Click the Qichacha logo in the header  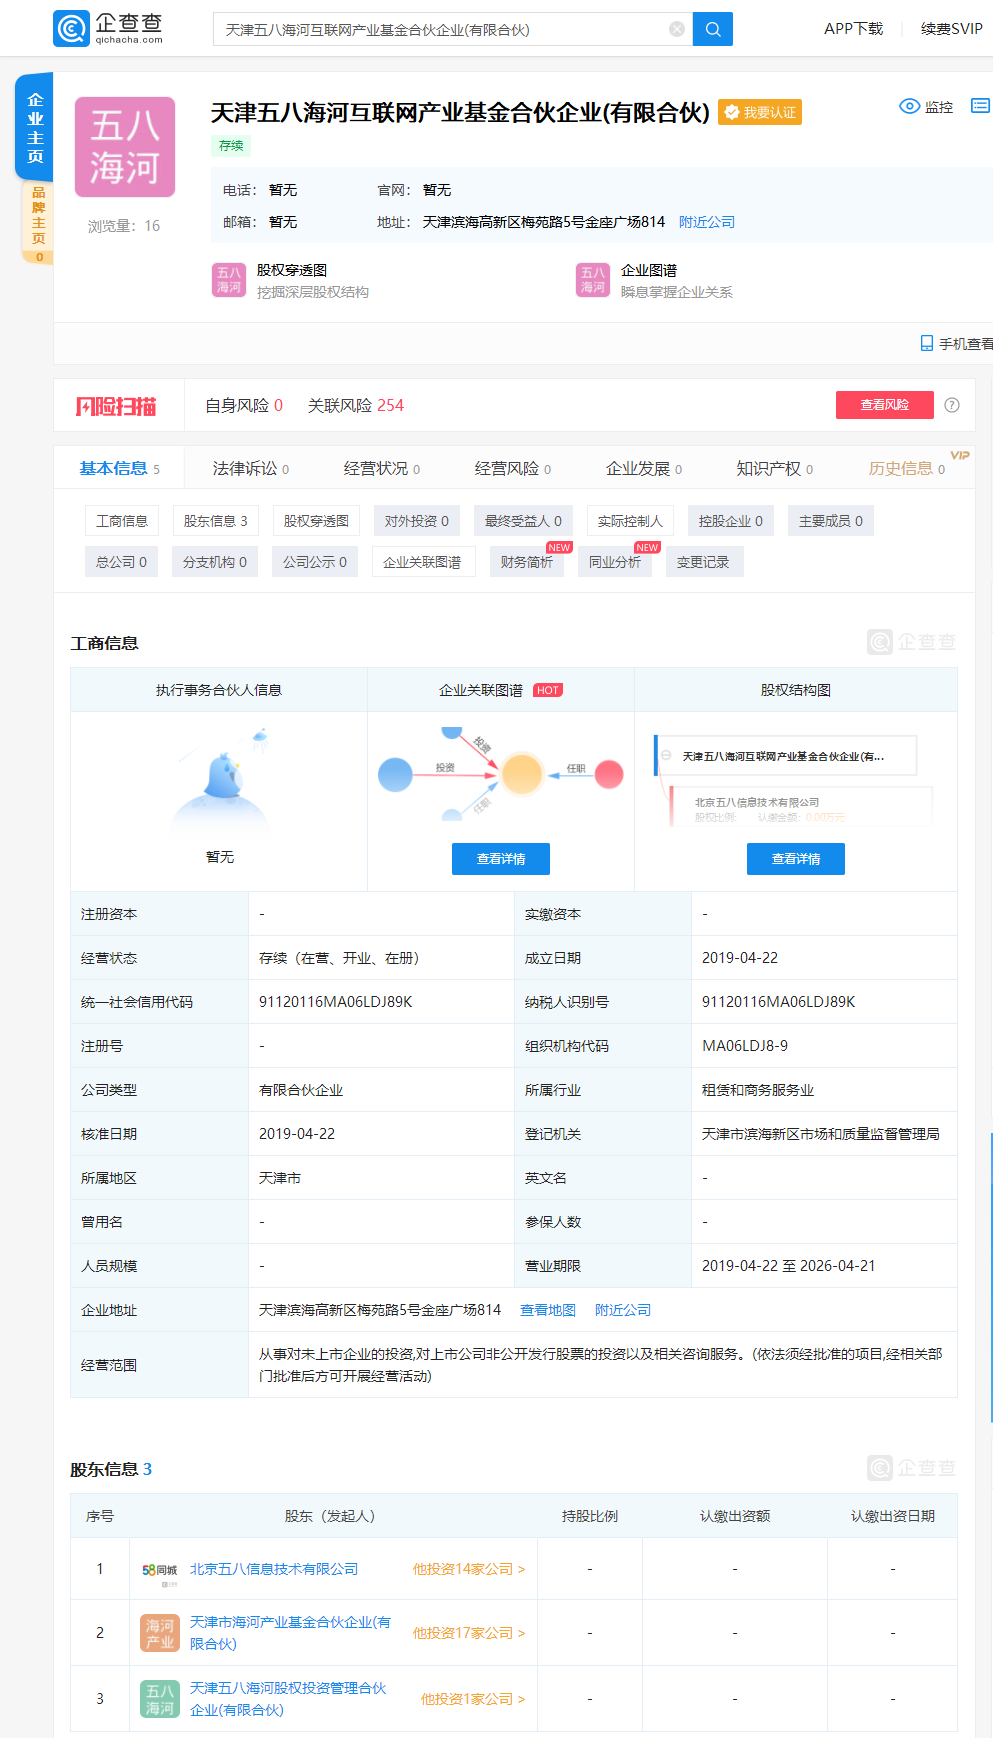(x=108, y=28)
